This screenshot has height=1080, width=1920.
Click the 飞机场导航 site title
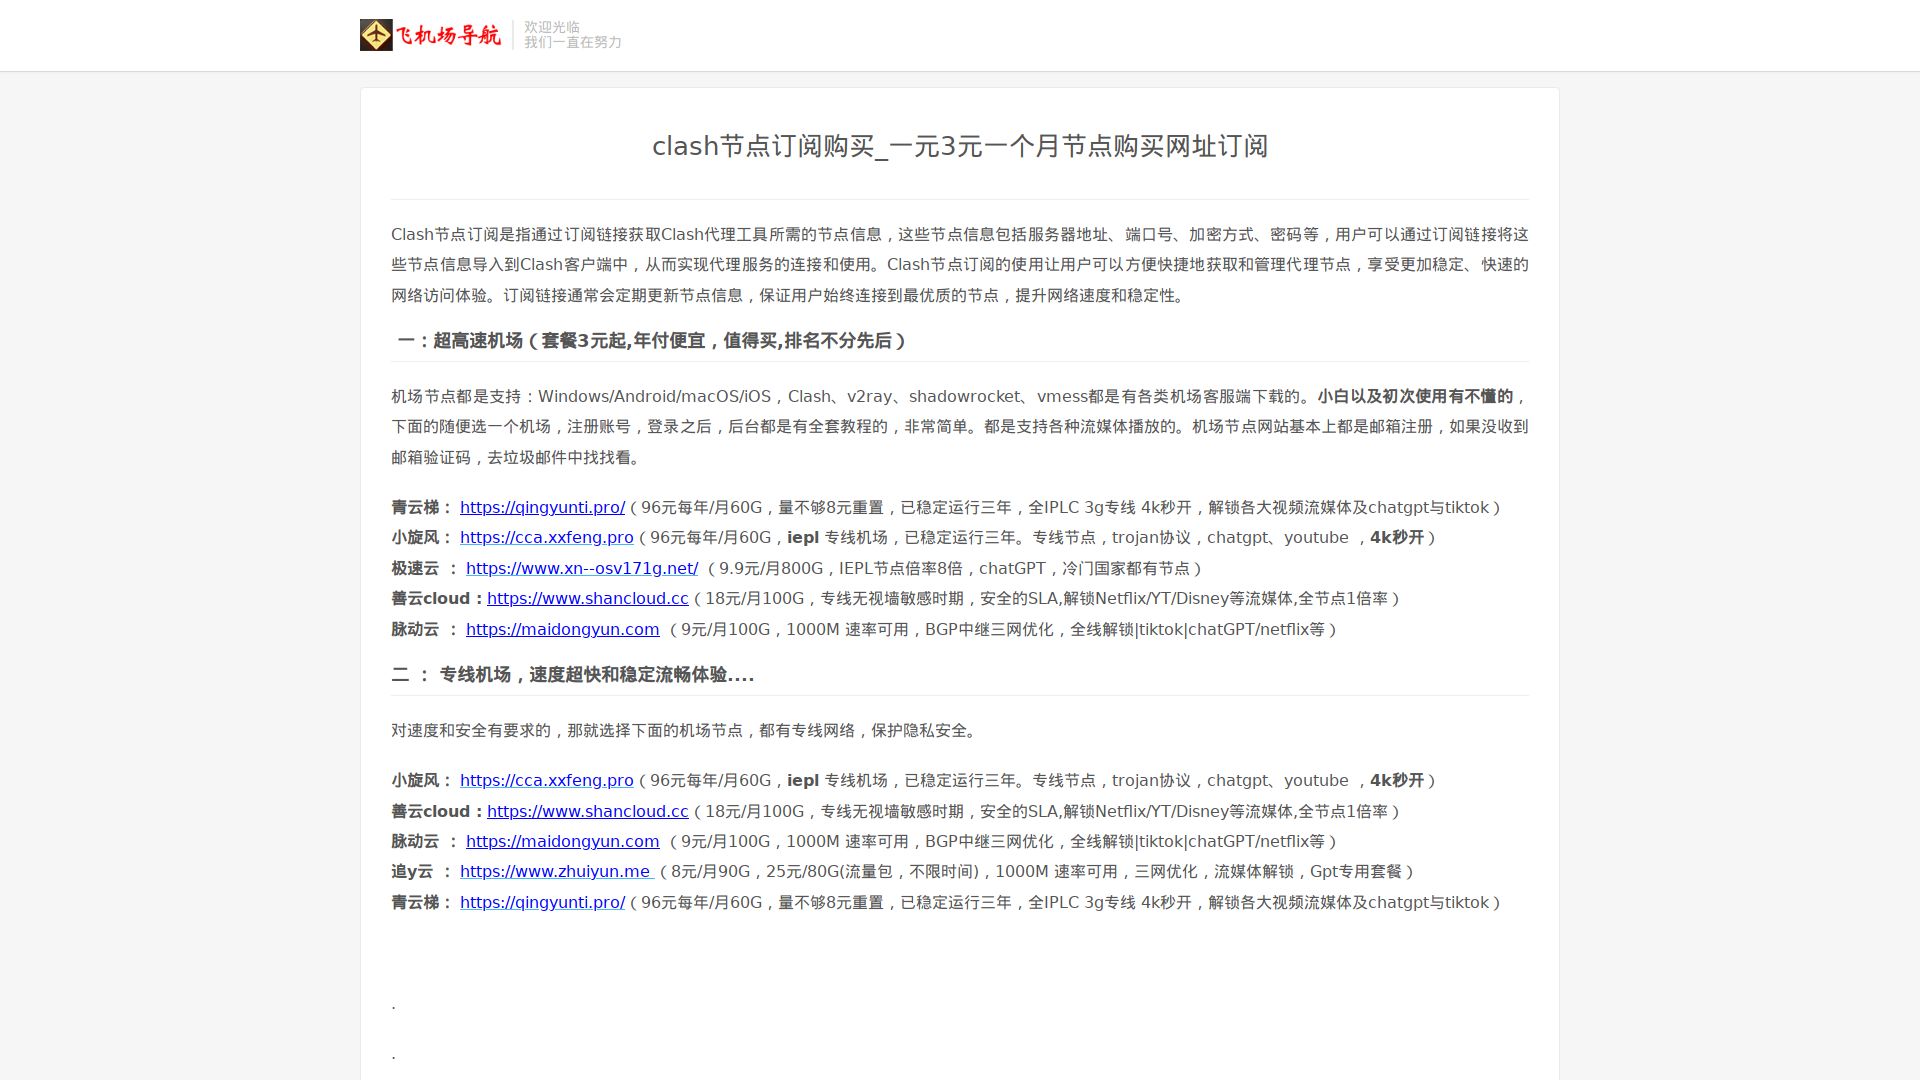(448, 36)
